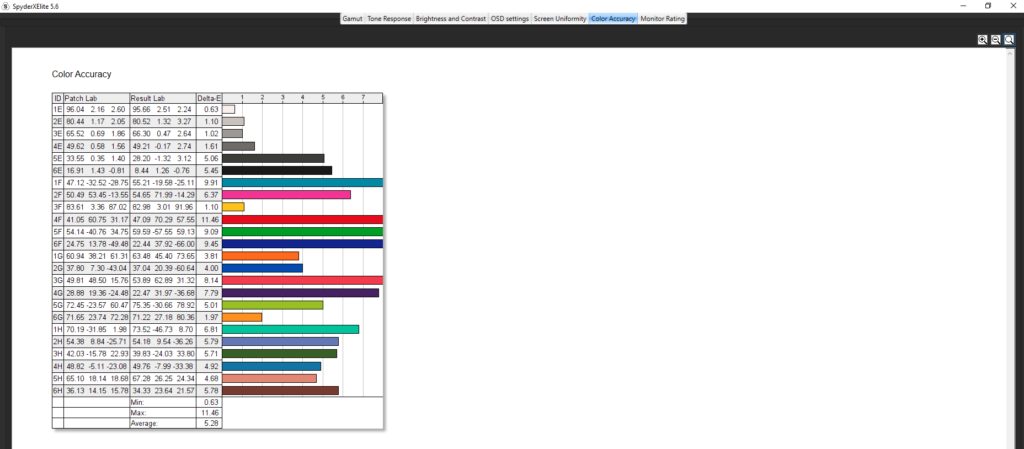
Task: Click the zoom out magnifier icon
Action: click(996, 40)
